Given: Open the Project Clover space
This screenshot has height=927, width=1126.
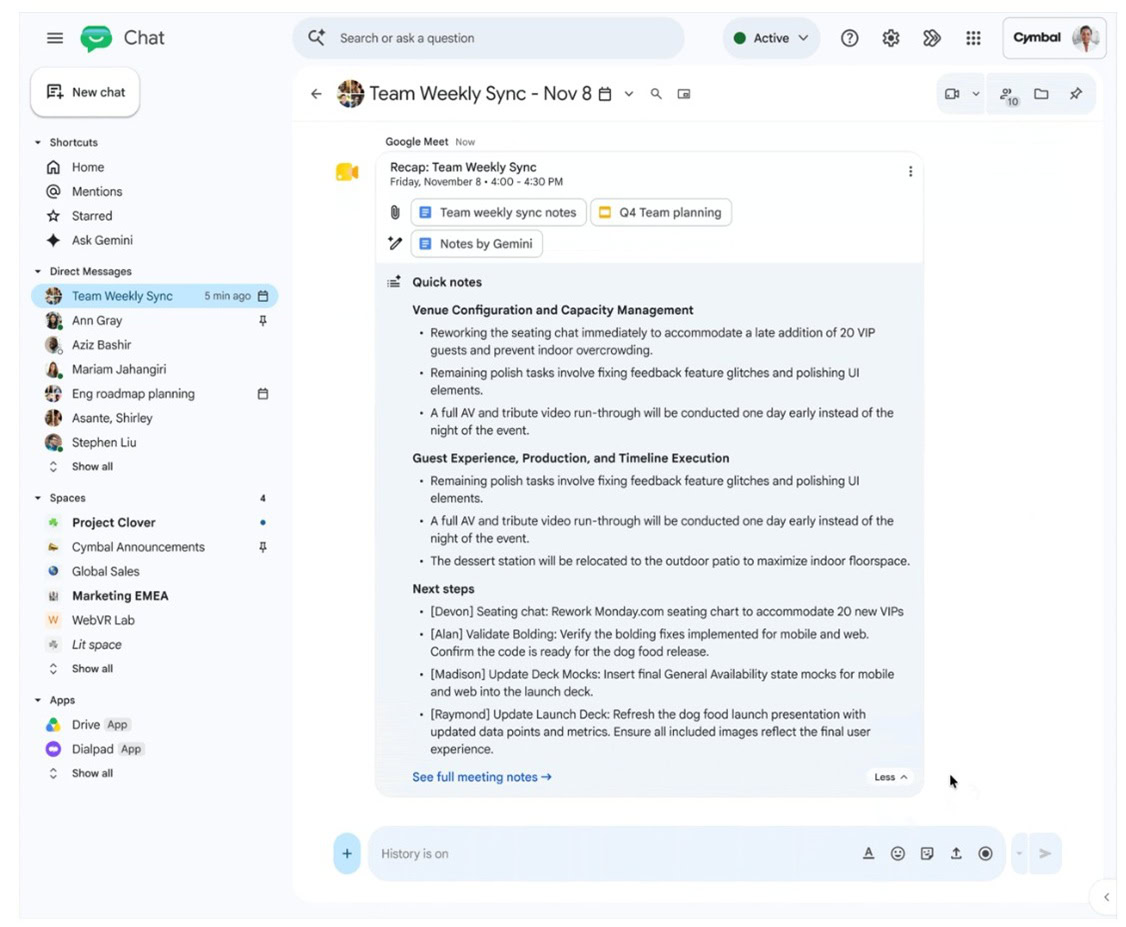Looking at the screenshot, I should [x=113, y=523].
